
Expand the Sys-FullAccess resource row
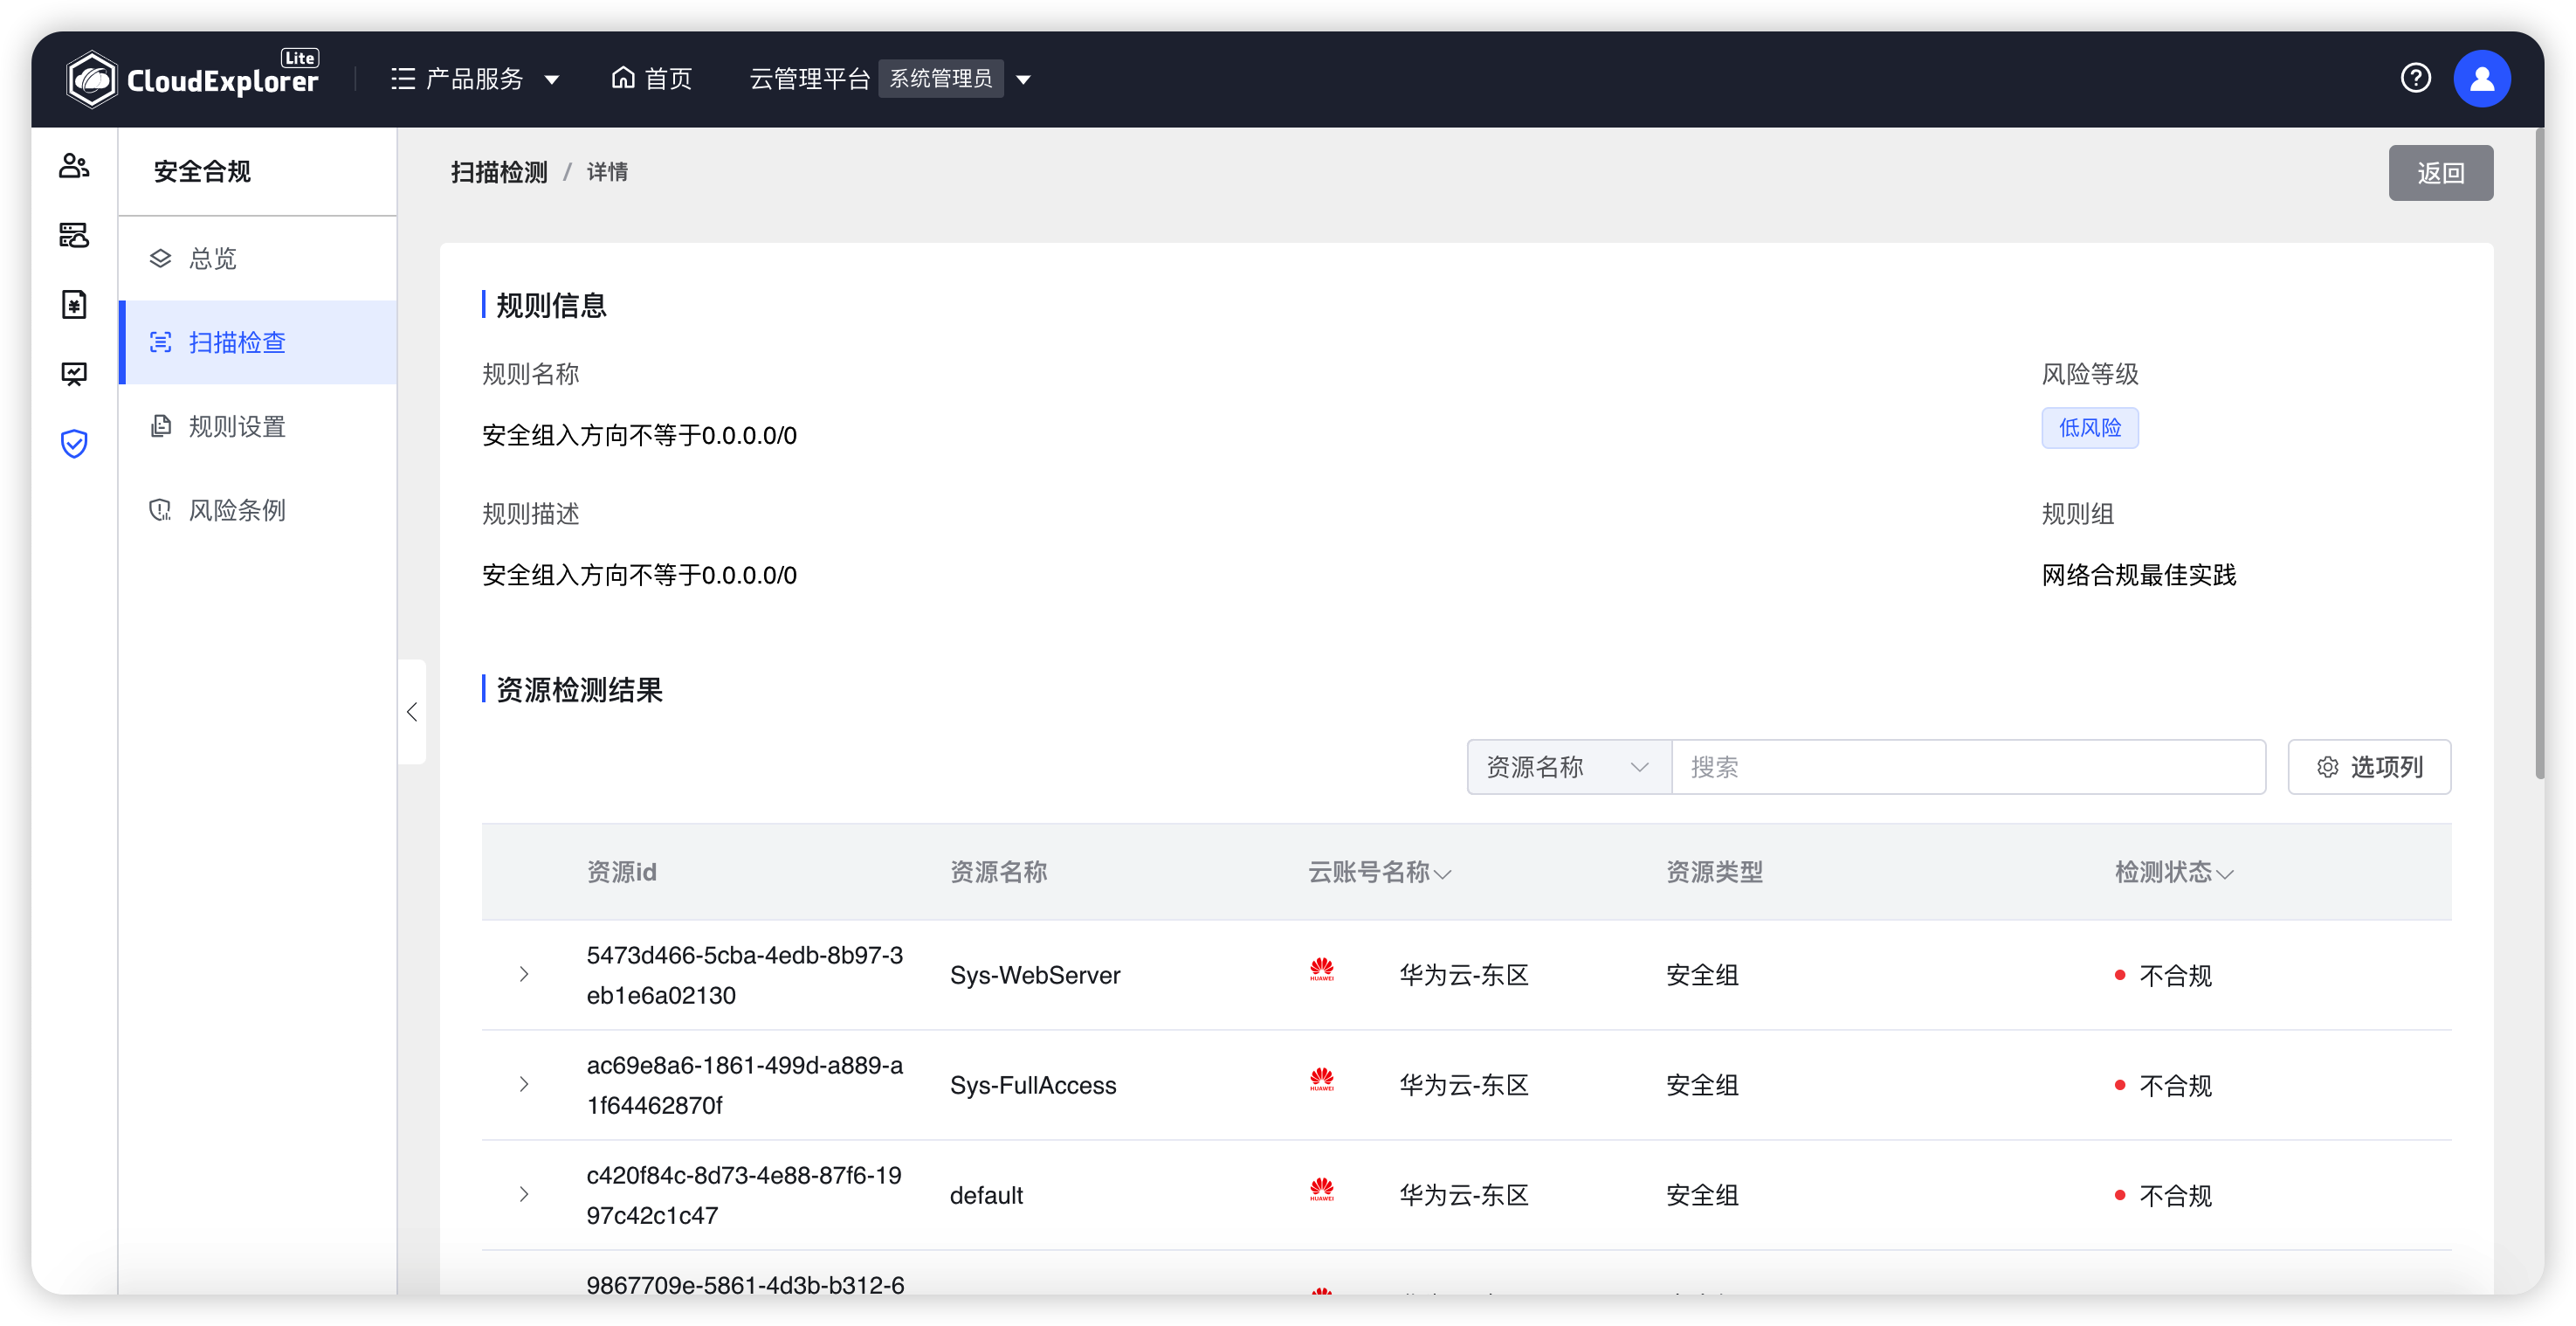[x=523, y=1085]
